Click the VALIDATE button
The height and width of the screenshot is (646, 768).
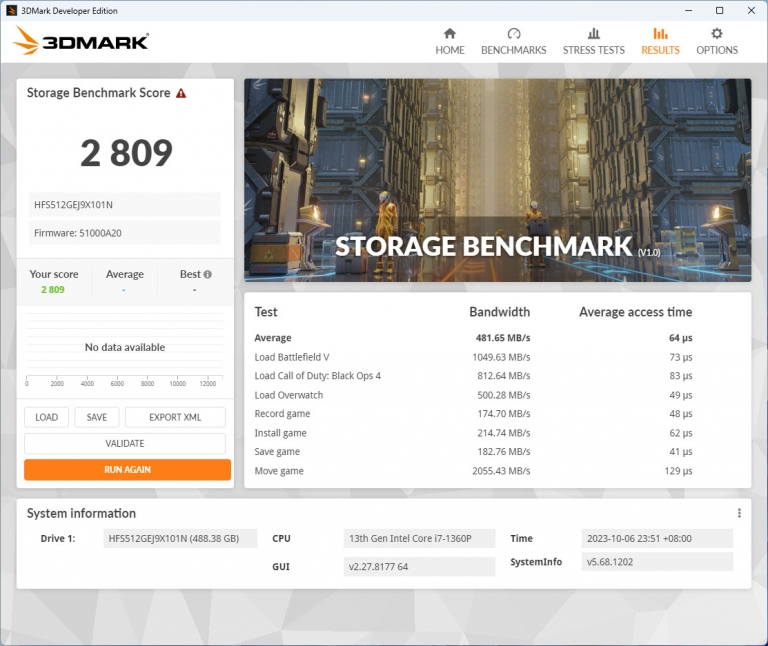[x=125, y=443]
